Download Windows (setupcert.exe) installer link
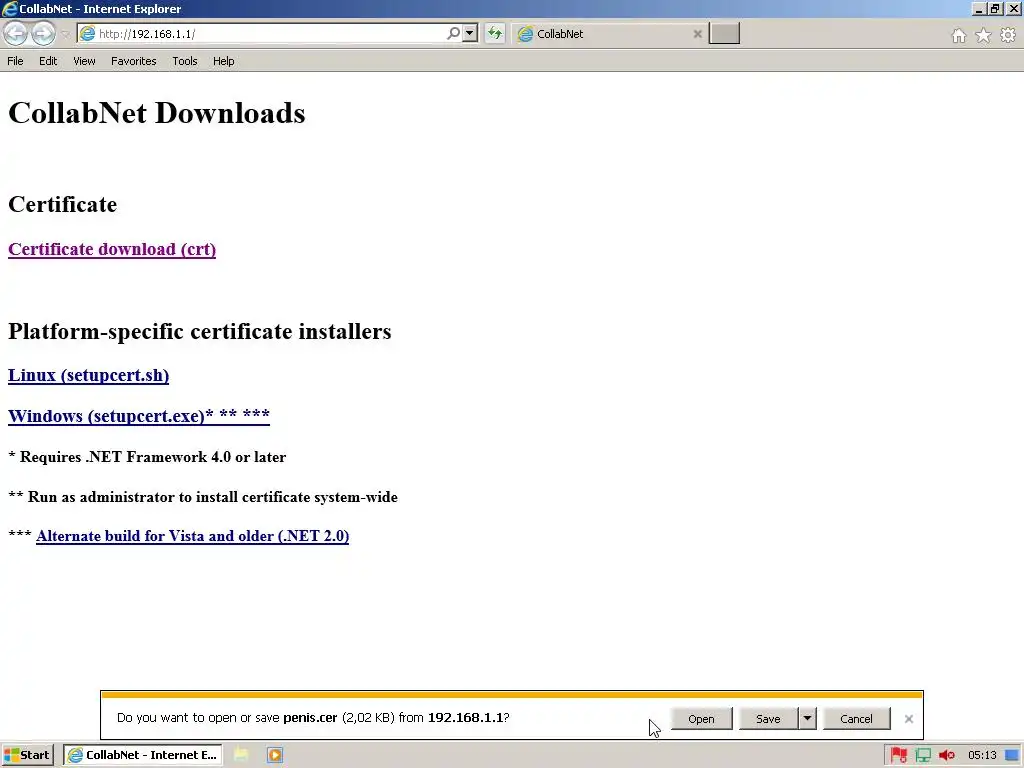The width and height of the screenshot is (1024, 768). (138, 416)
